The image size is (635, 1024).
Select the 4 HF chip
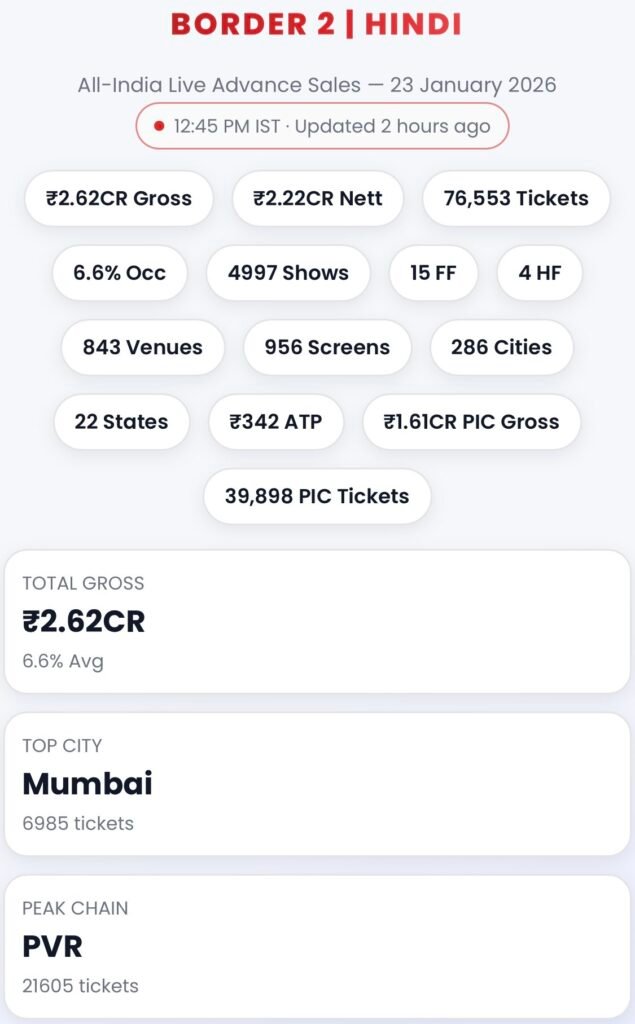(539, 273)
